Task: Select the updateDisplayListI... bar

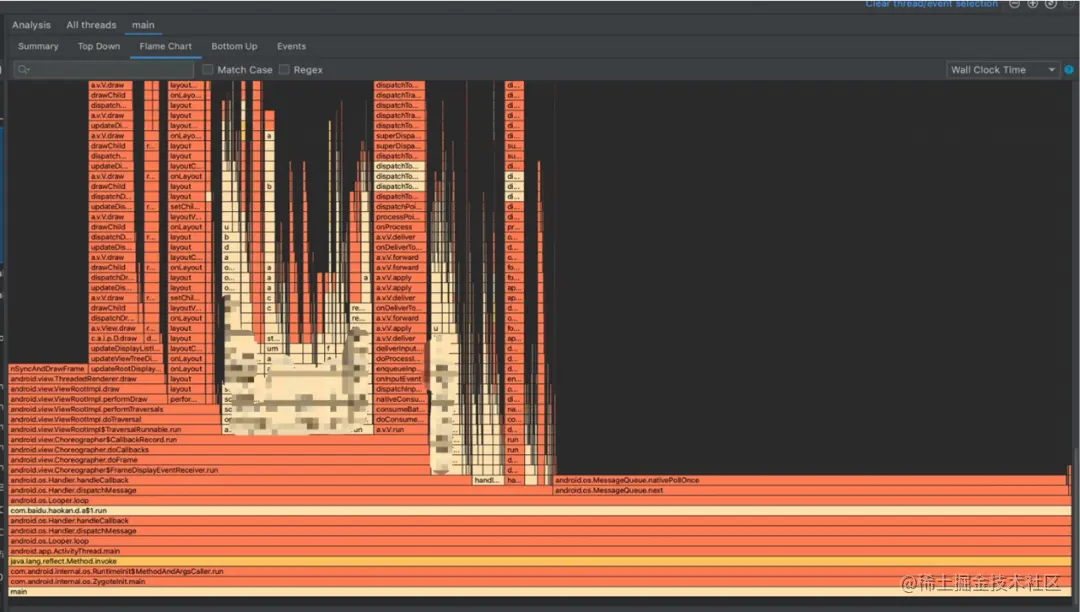Action: point(125,349)
